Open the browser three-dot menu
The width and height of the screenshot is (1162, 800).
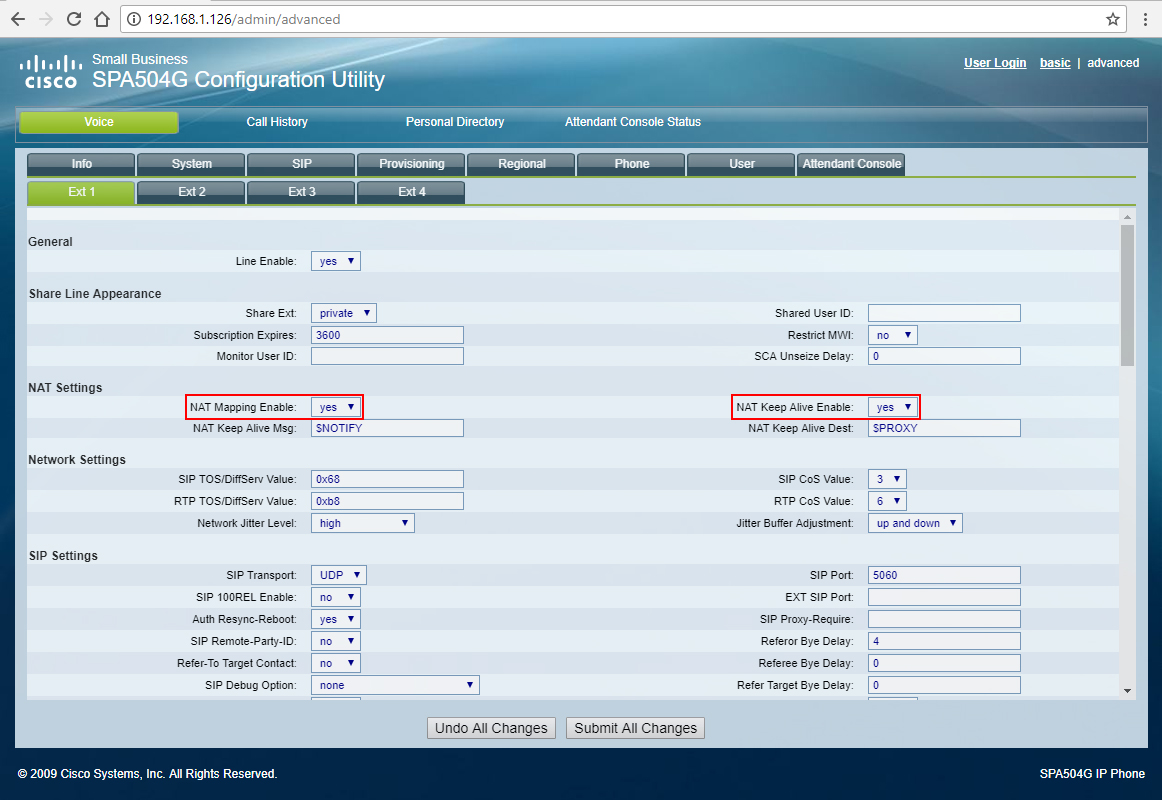tap(1145, 19)
